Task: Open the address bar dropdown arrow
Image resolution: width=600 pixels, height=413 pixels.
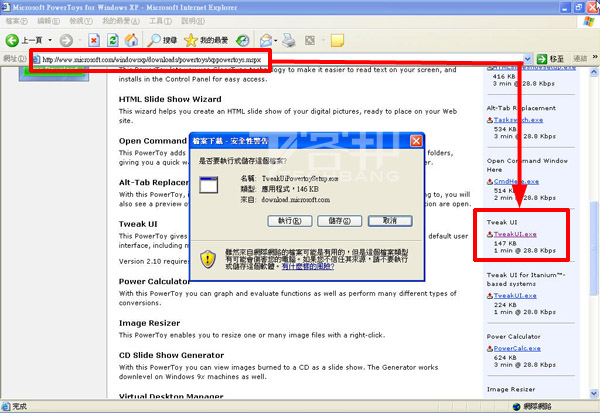Action: pos(528,59)
